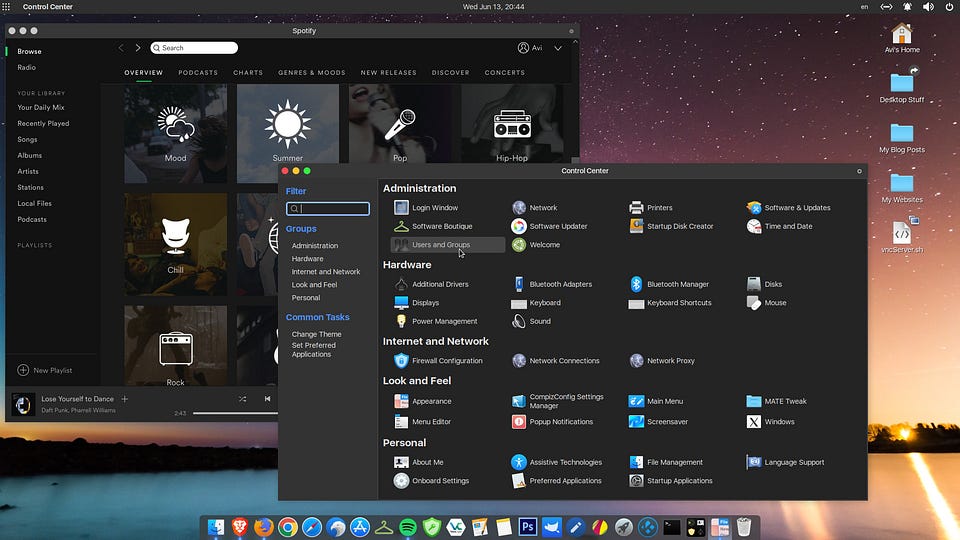The width and height of the screenshot is (960, 540).
Task: Launch the Power Management lightbulb icon
Action: point(401,321)
